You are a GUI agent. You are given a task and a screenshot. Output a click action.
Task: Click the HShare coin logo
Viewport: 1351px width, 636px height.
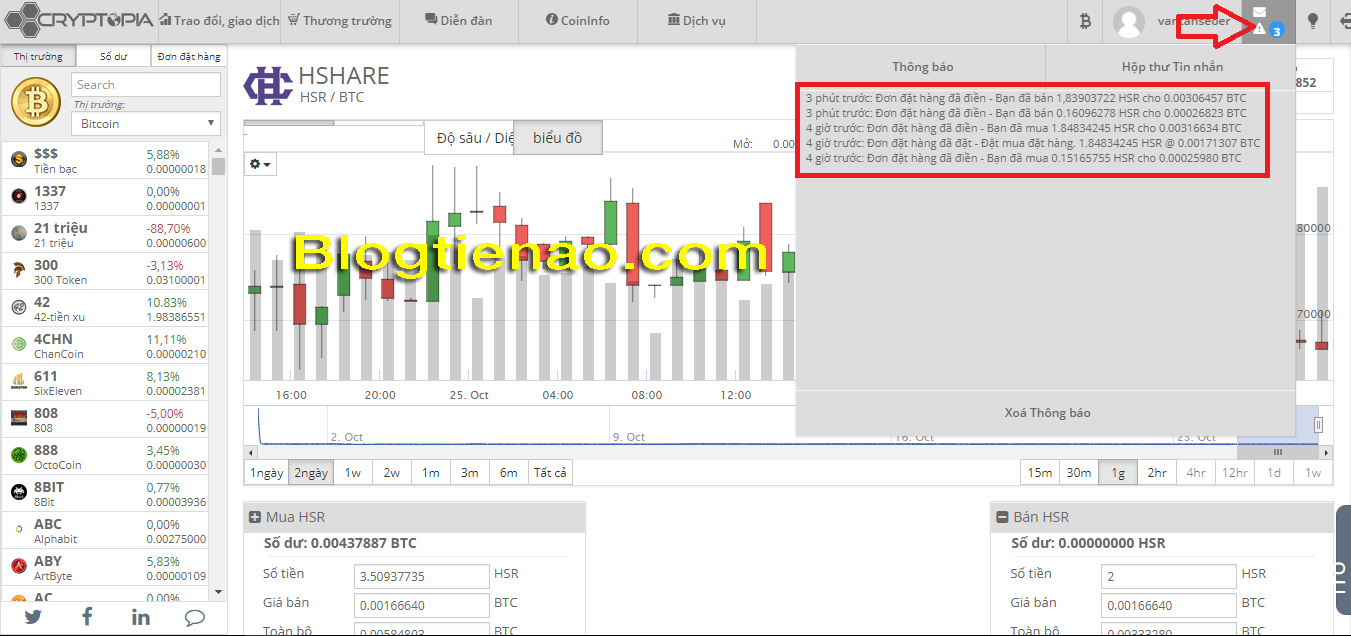pos(268,85)
